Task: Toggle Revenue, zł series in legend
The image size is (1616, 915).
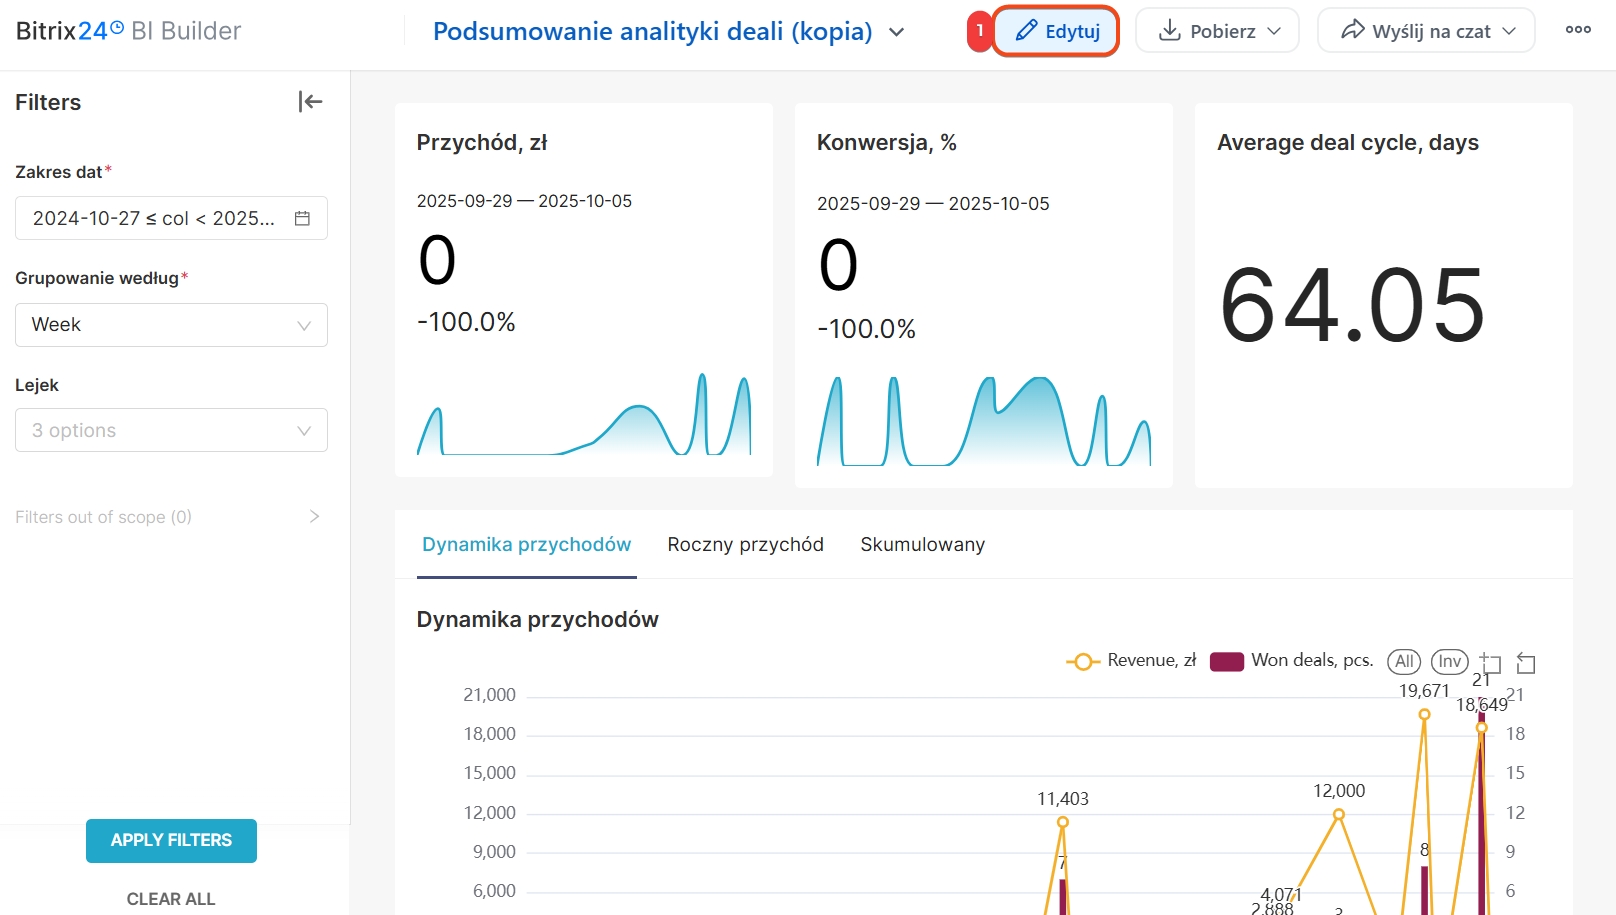Action: 1131,661
